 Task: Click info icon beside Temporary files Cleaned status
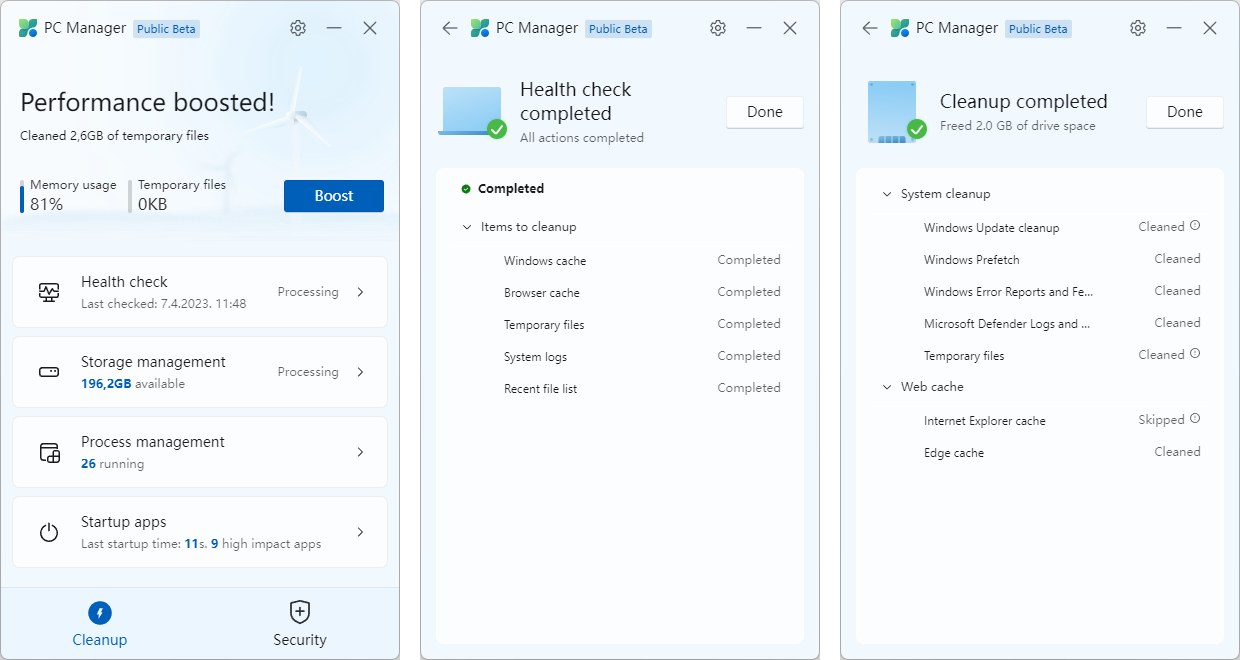pos(1195,354)
